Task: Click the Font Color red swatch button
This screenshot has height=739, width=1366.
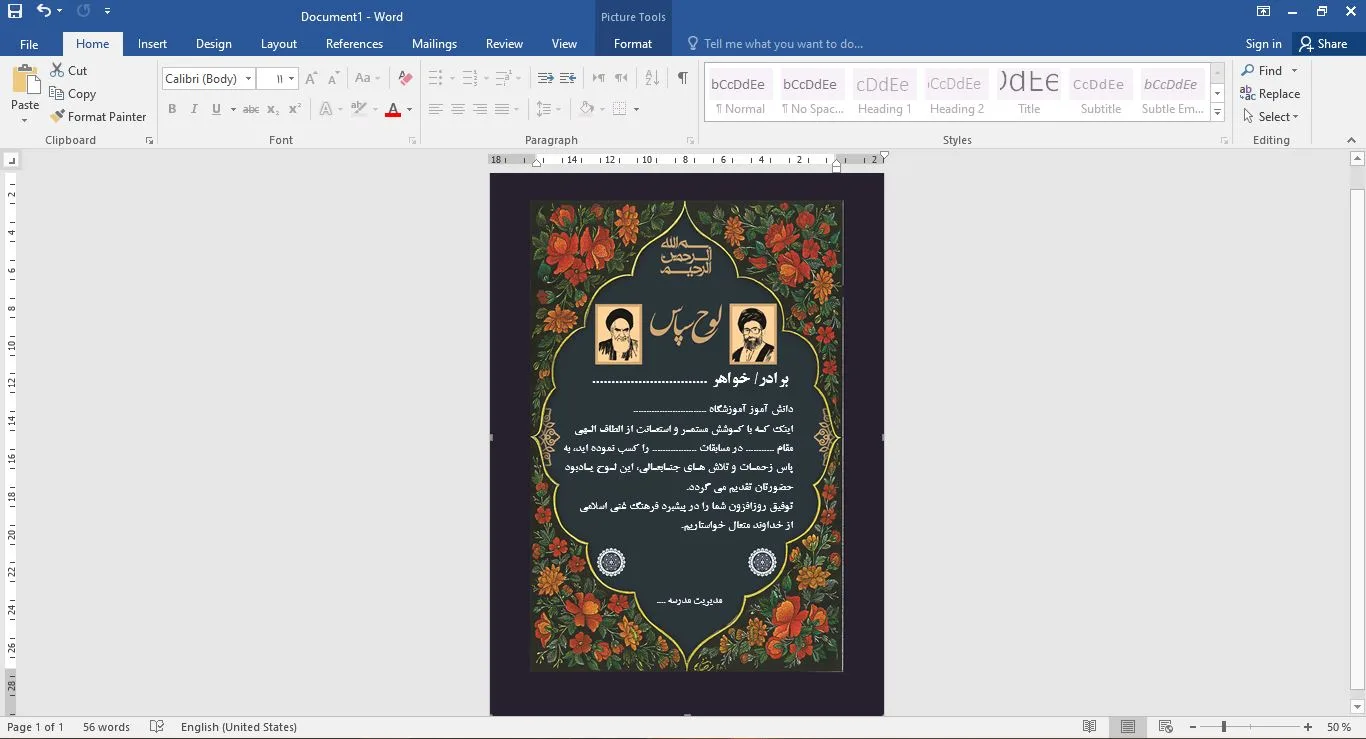Action: click(393, 109)
